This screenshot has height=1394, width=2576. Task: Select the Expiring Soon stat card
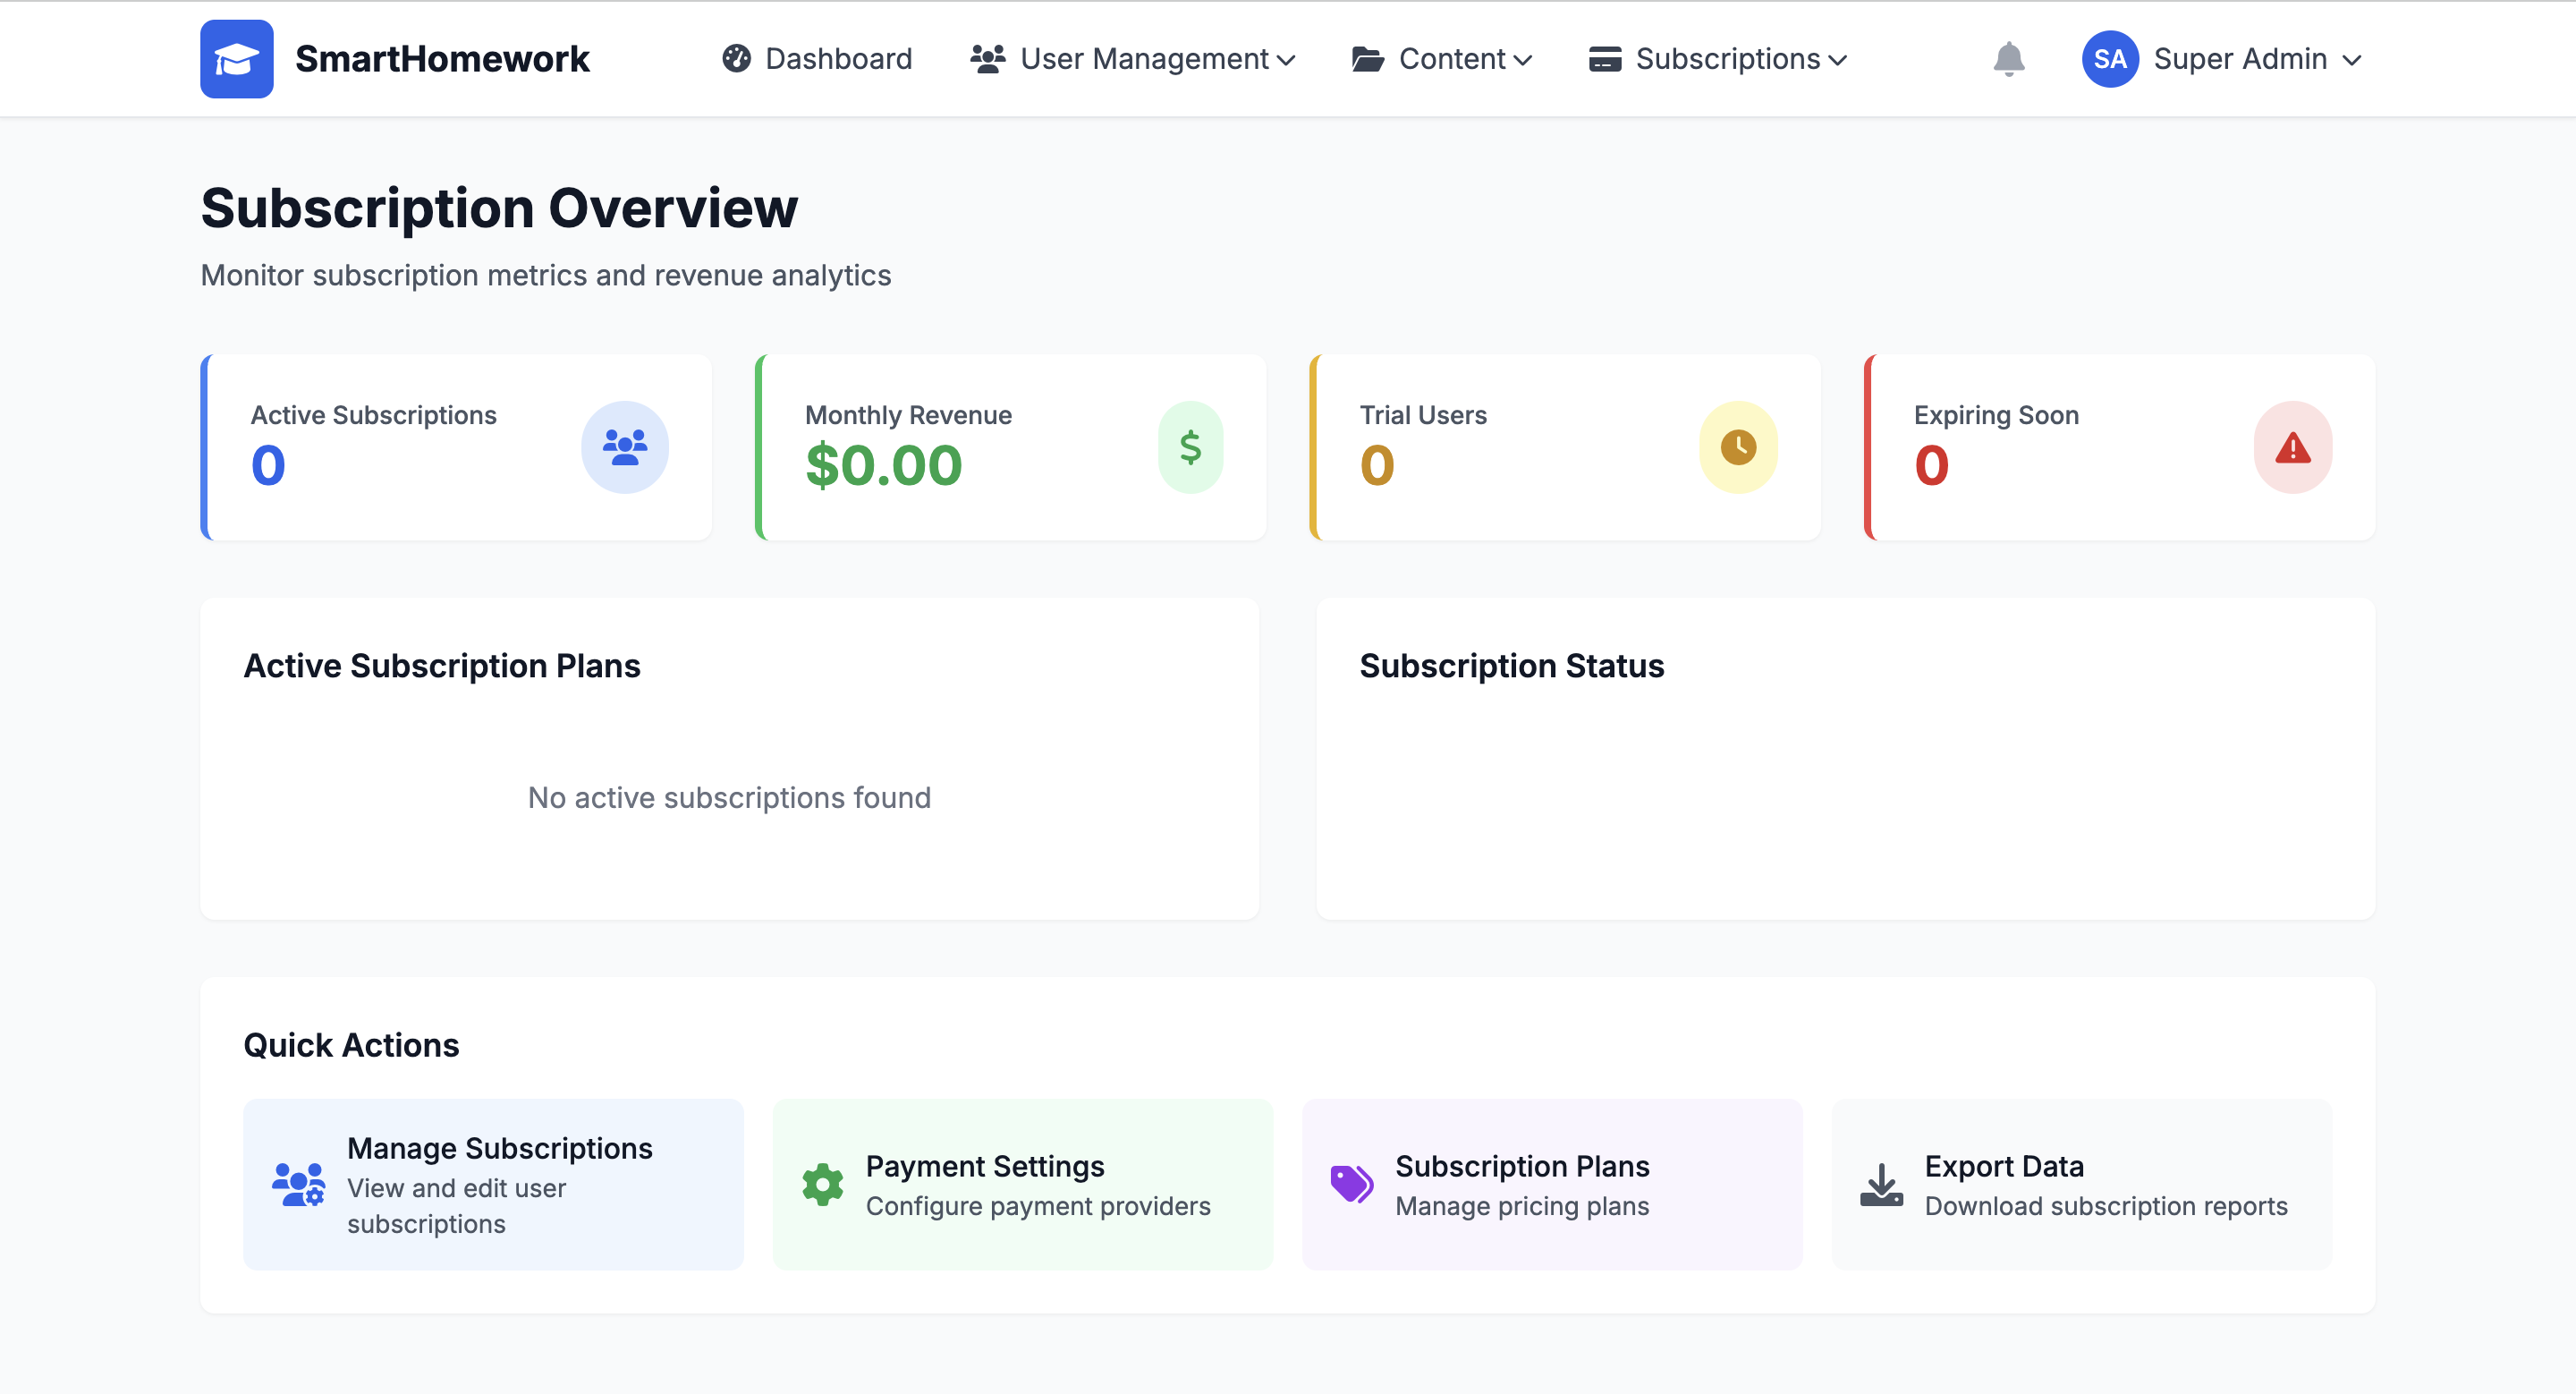click(x=2119, y=447)
